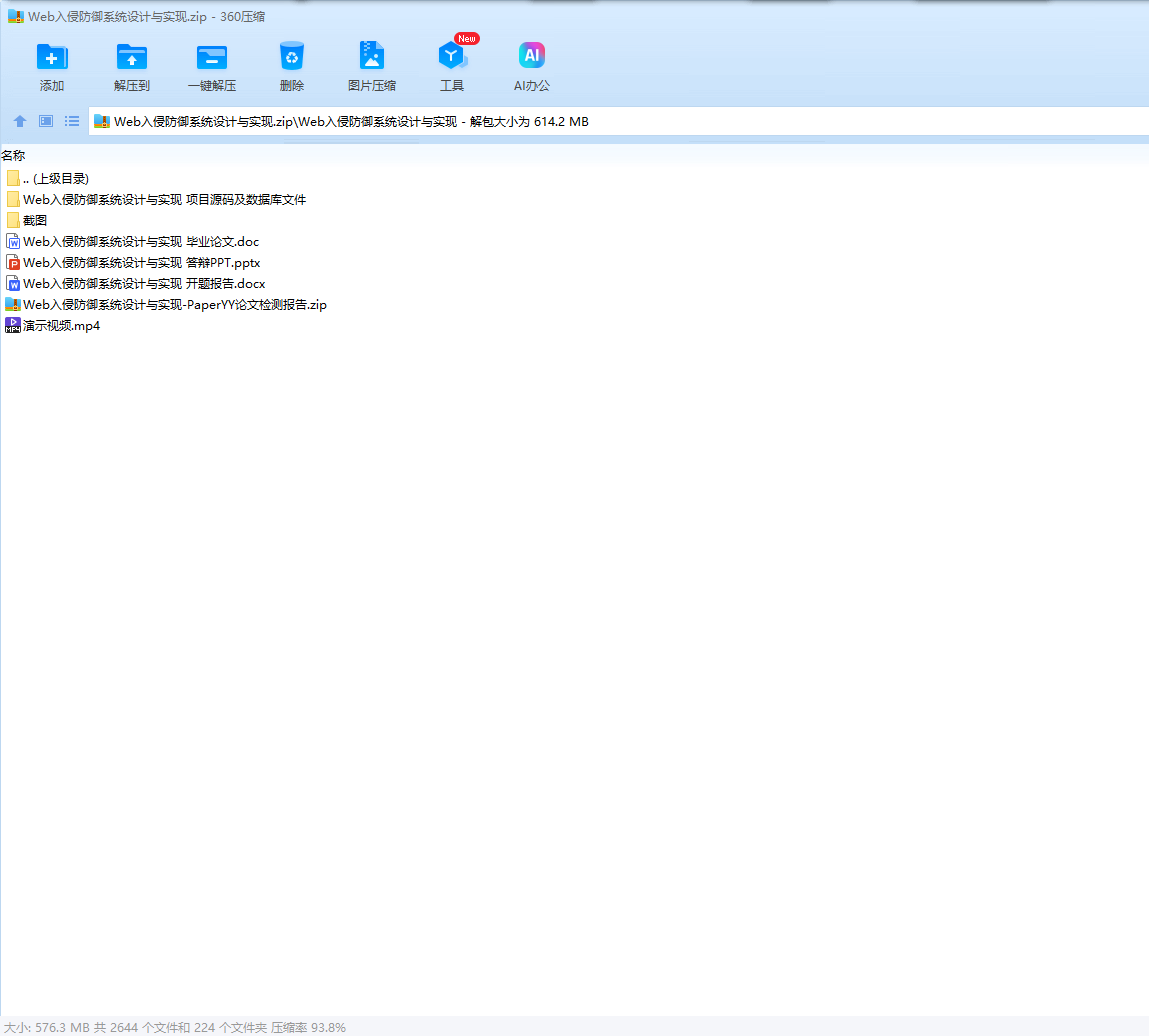
Task: Sort by the 名称 column header
Action: (13, 155)
